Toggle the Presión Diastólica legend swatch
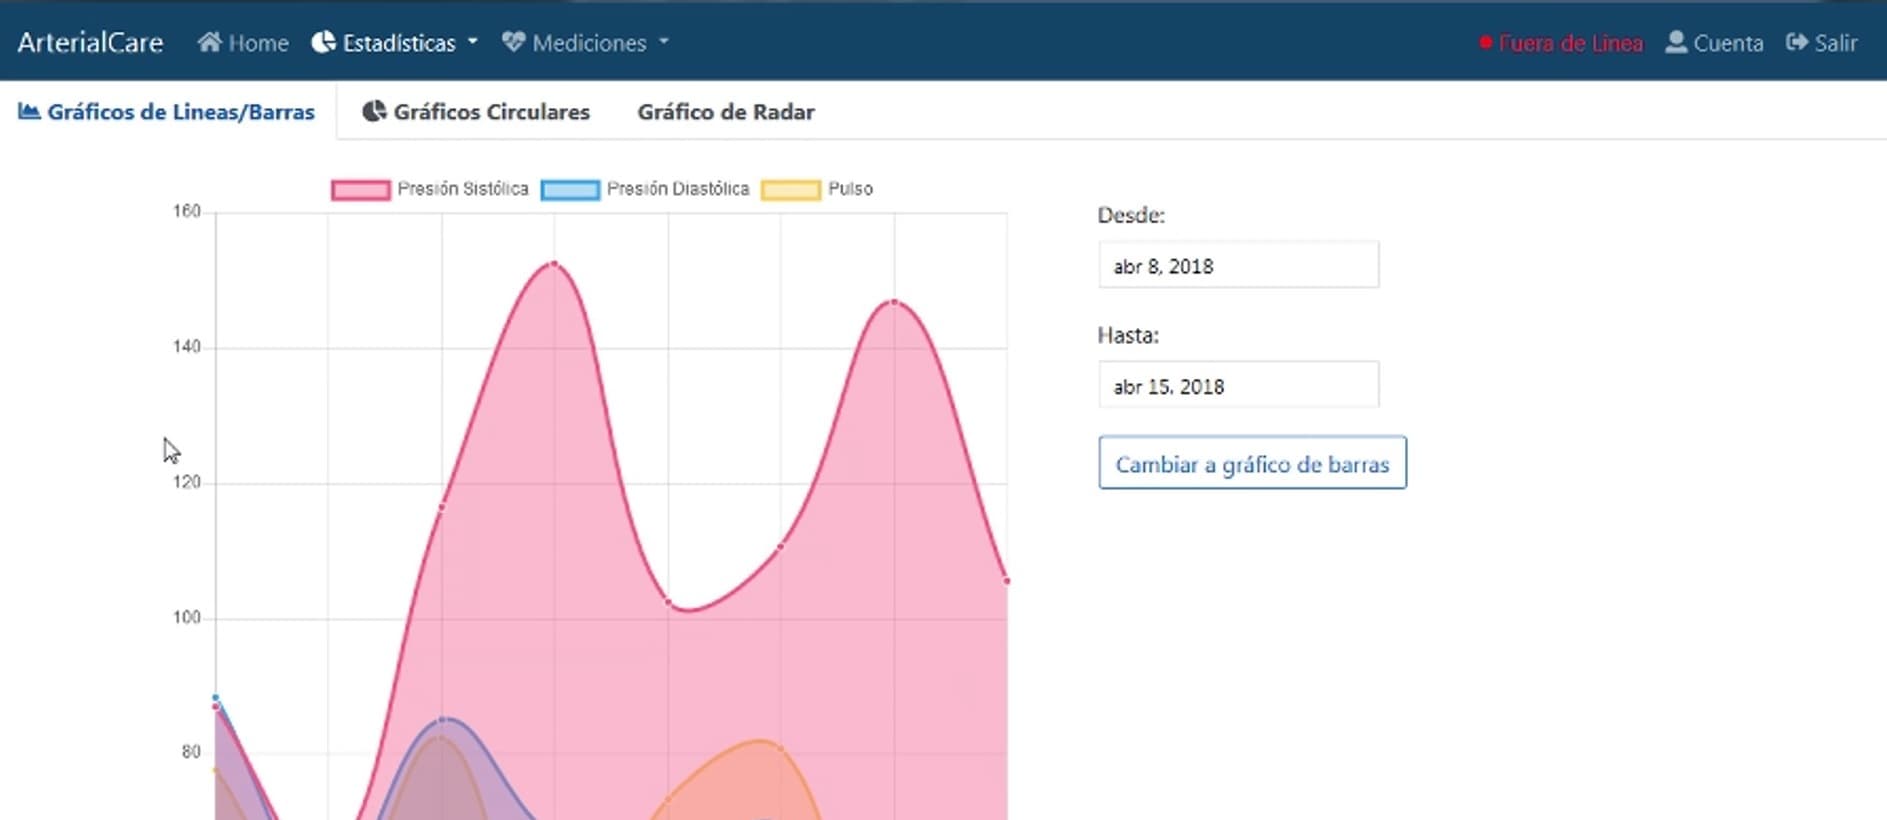The height and width of the screenshot is (820, 1887). (x=570, y=190)
